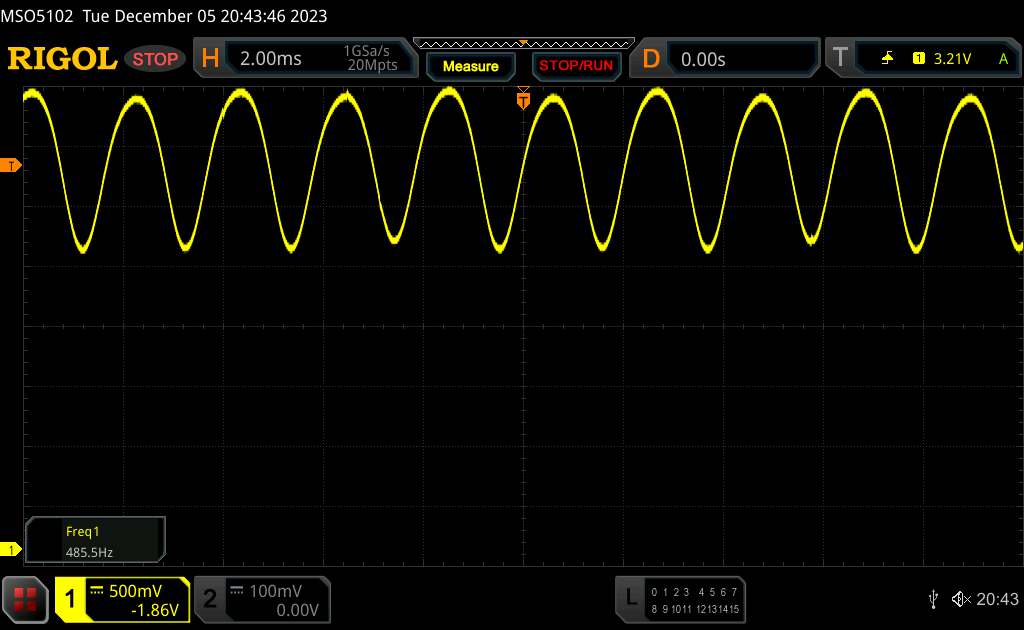Select the channel 2 0.00V offset

click(x=297, y=610)
